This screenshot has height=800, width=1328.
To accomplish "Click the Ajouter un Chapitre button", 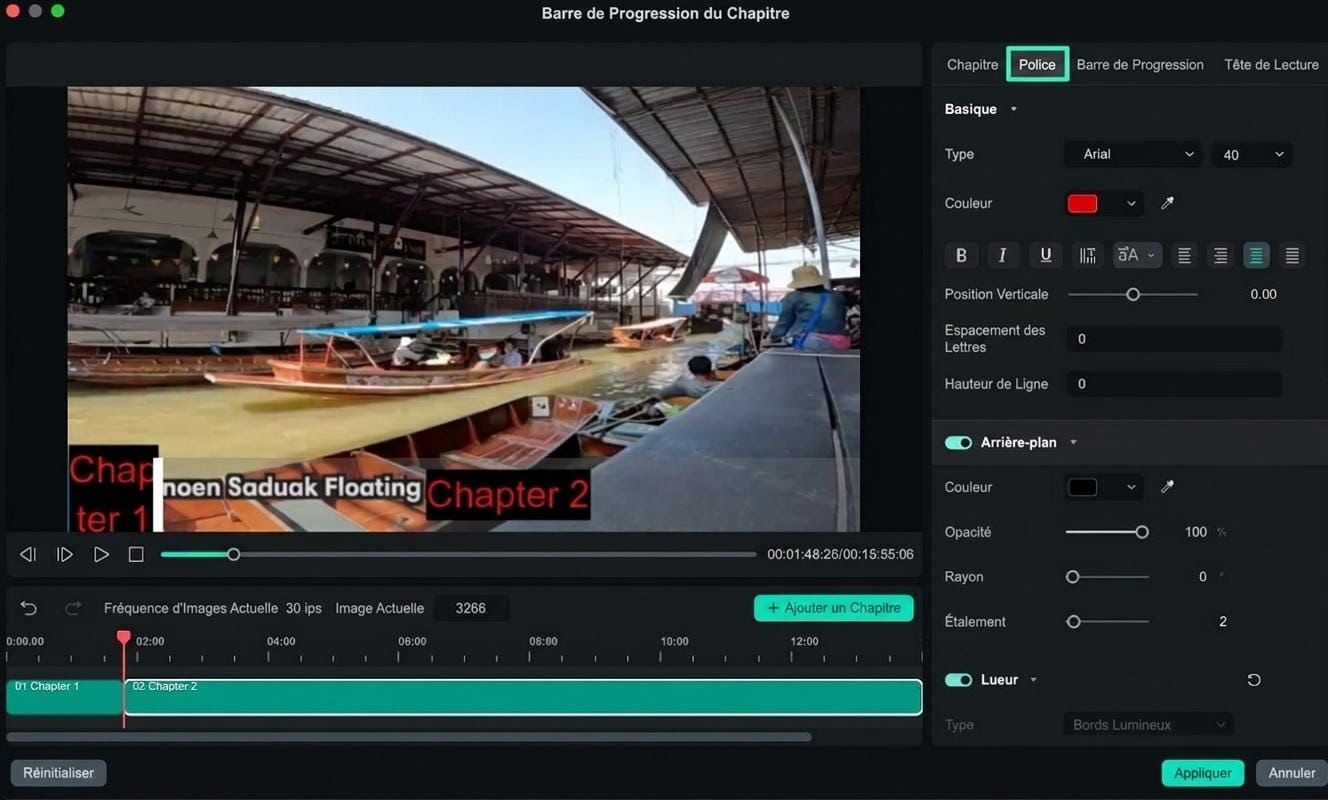I will 834,608.
